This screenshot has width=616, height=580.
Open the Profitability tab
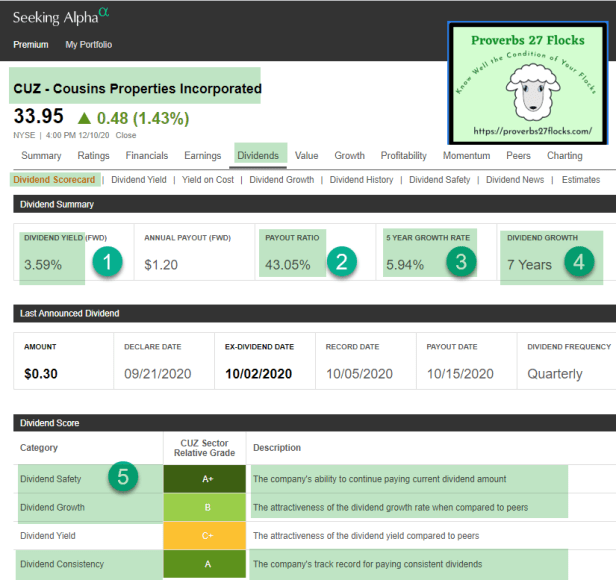pyautogui.click(x=403, y=156)
